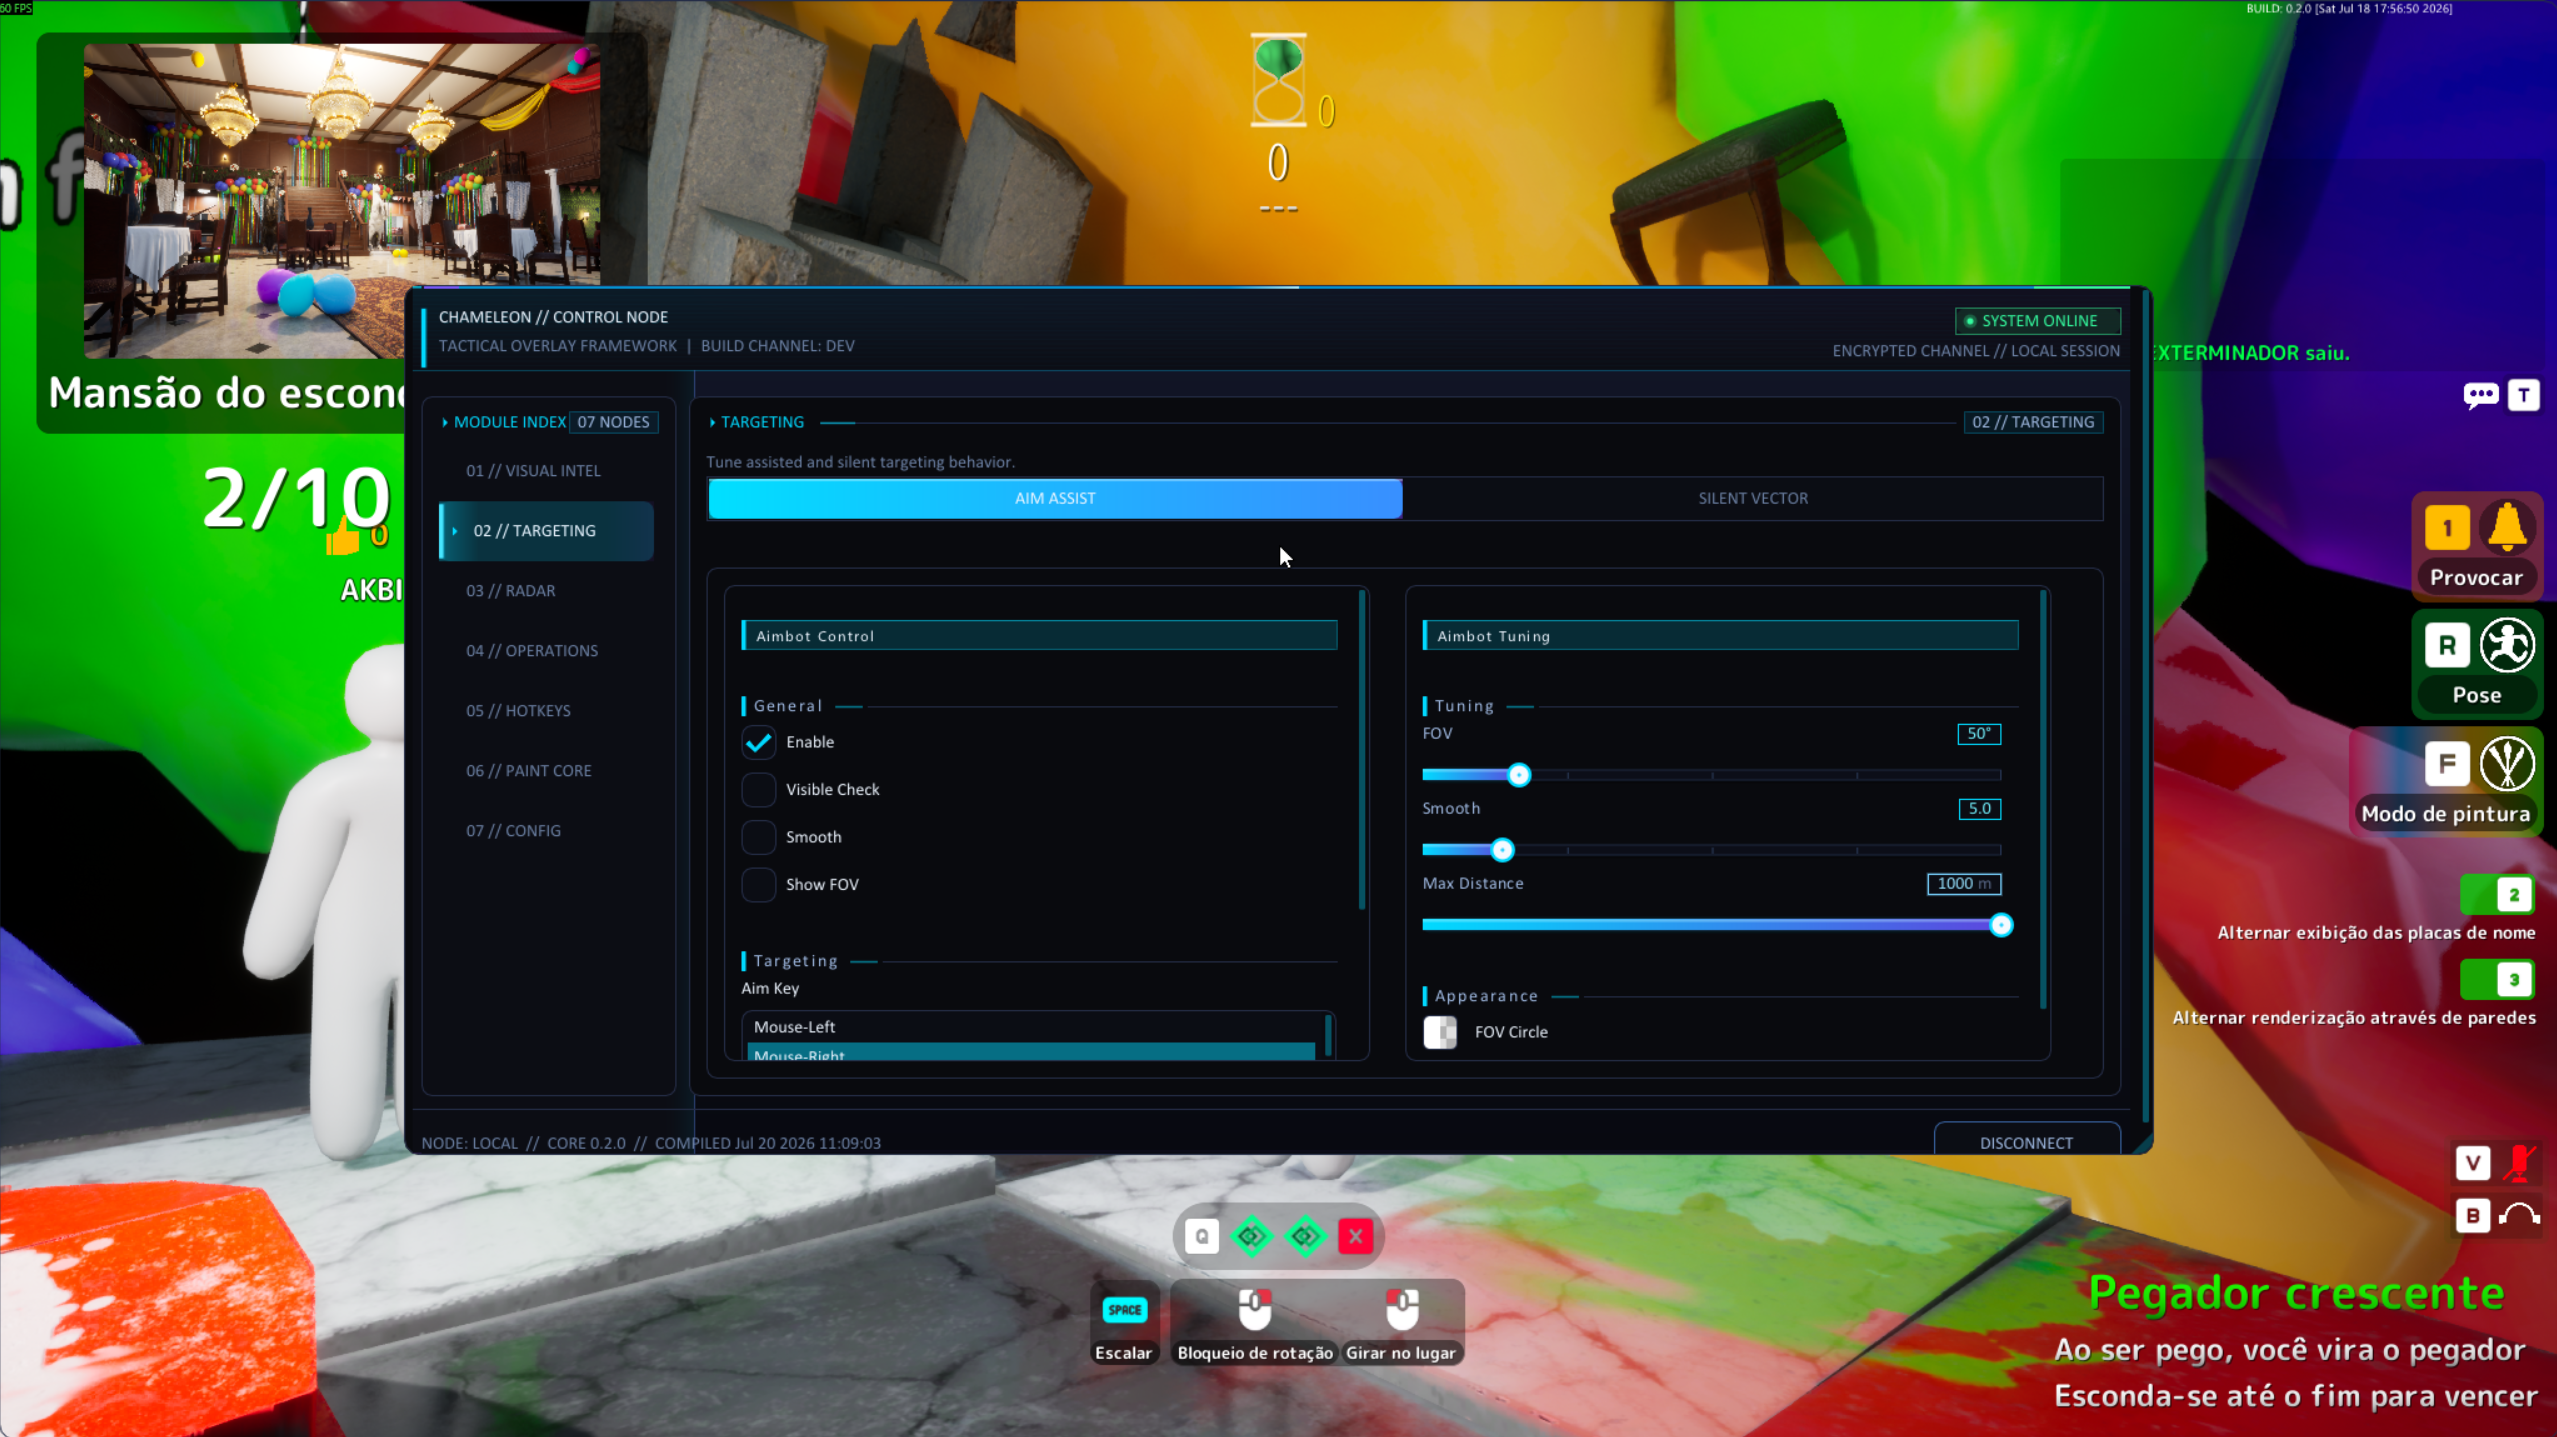This screenshot has width=2557, height=1437.
Task: Collapse the TARGETING section header arrow
Action: tap(712, 422)
